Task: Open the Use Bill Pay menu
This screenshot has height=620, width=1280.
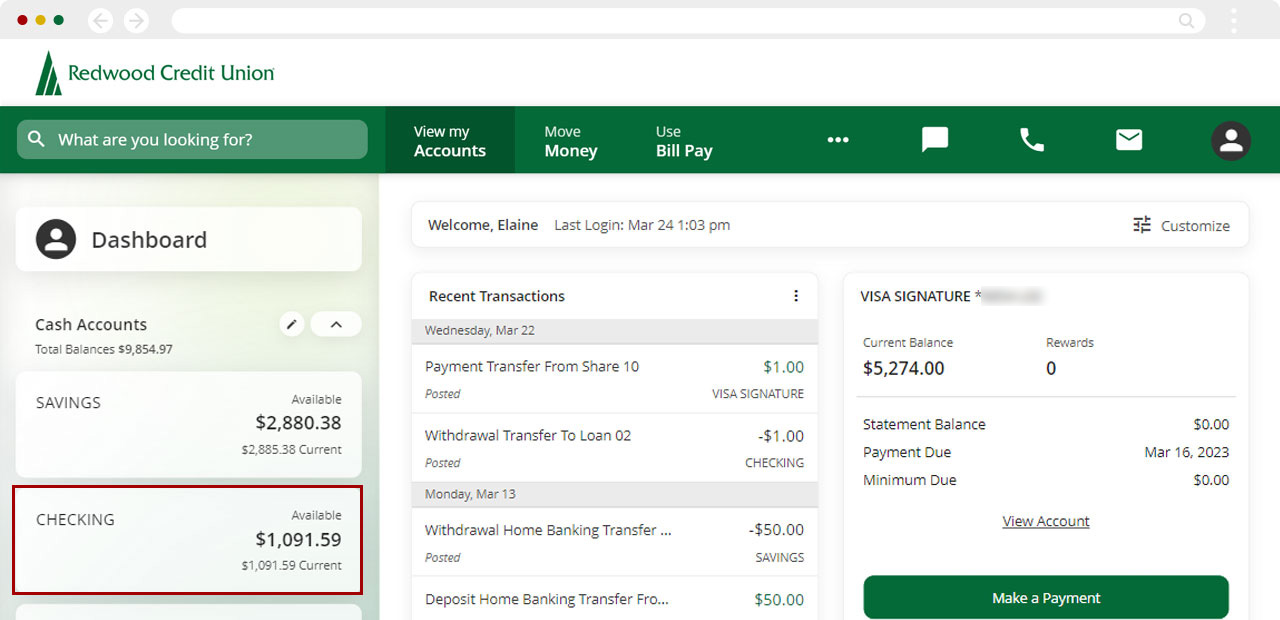Action: click(x=684, y=140)
